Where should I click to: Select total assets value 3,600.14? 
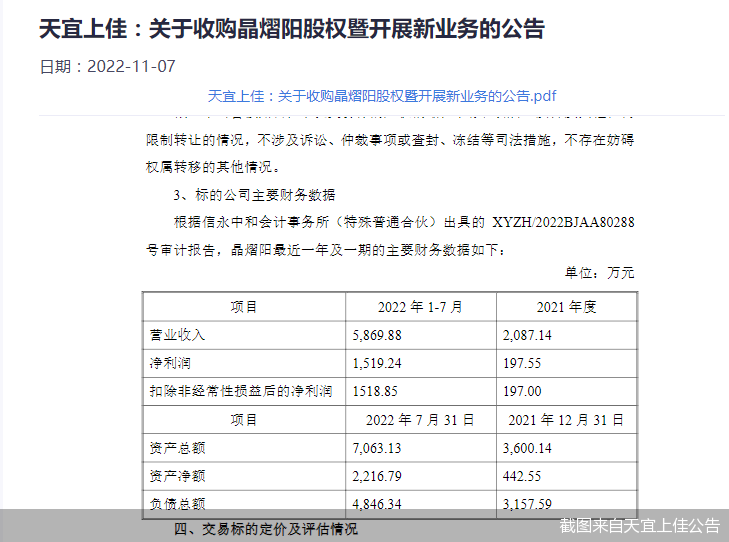(527, 448)
